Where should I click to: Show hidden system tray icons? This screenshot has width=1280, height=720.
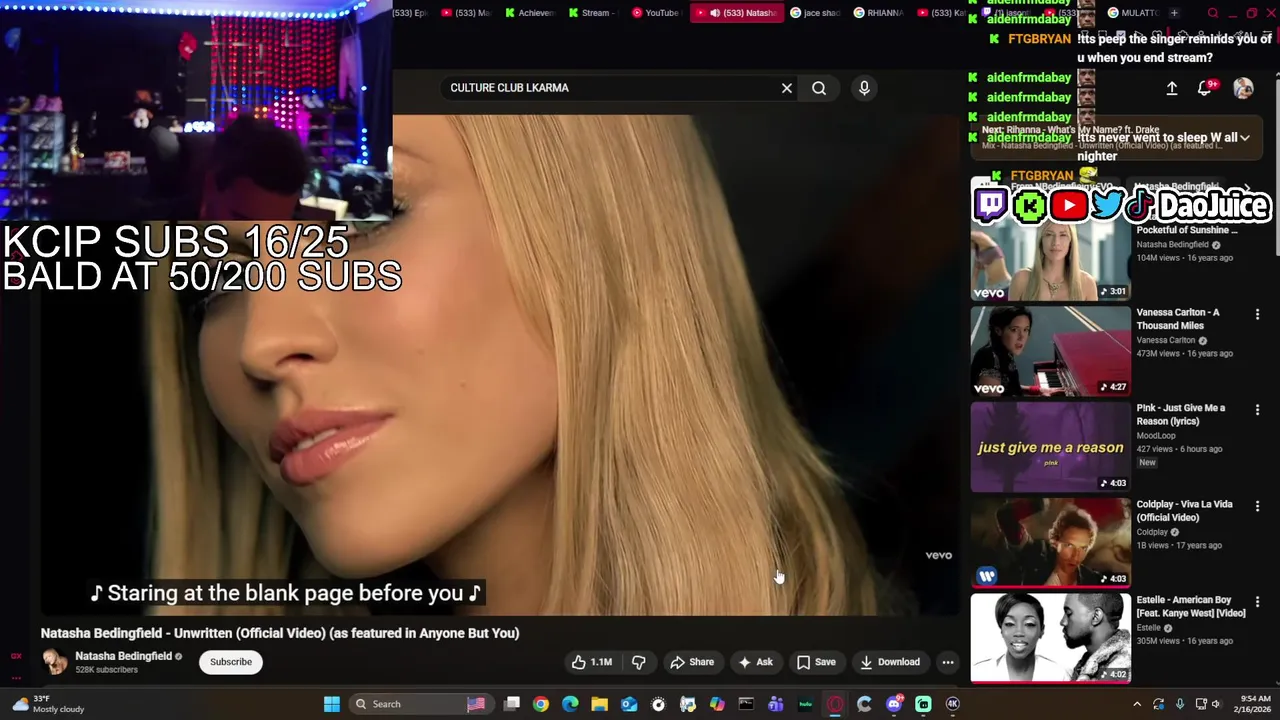coord(1137,704)
